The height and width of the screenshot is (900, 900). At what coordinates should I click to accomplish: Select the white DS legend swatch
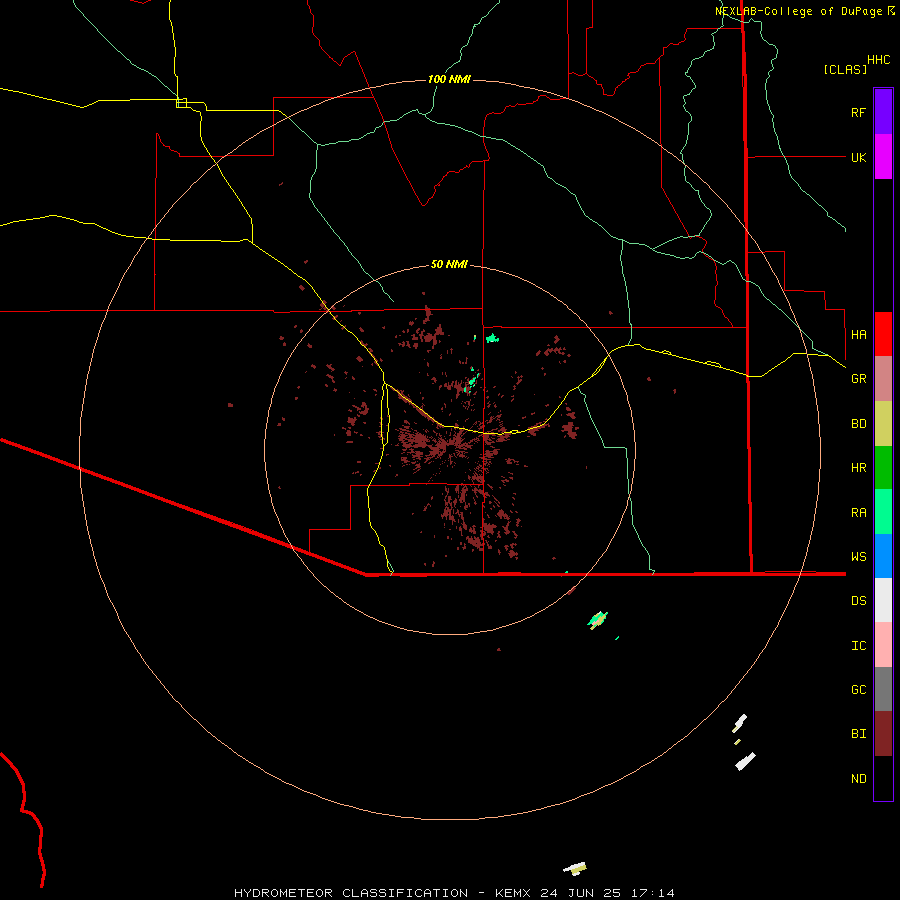(x=883, y=600)
